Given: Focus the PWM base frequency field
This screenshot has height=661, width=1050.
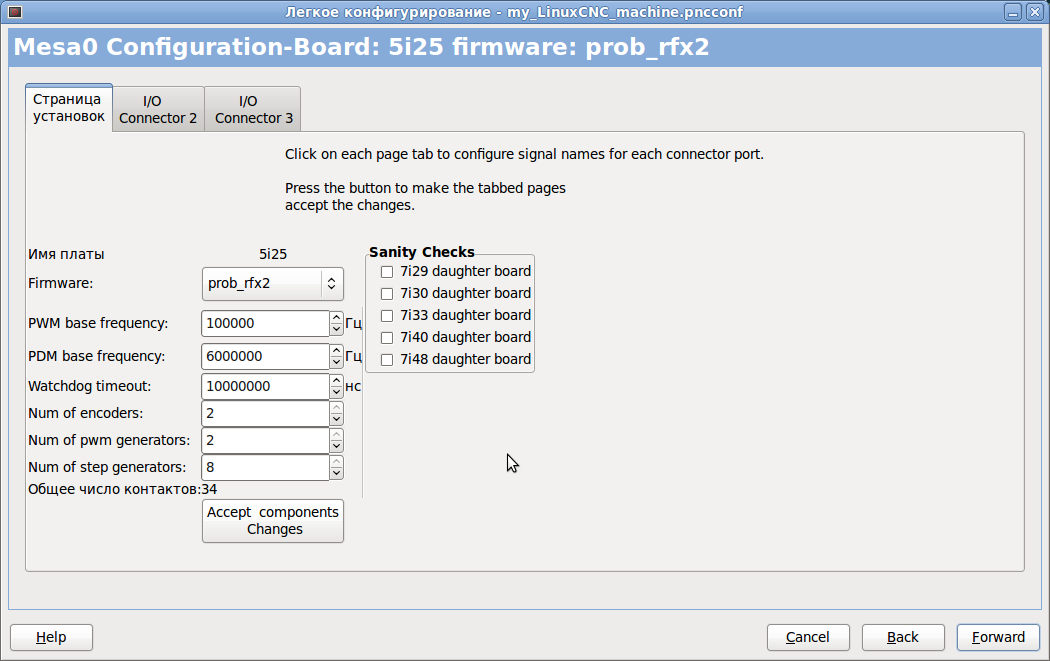Looking at the screenshot, I should pyautogui.click(x=265, y=323).
